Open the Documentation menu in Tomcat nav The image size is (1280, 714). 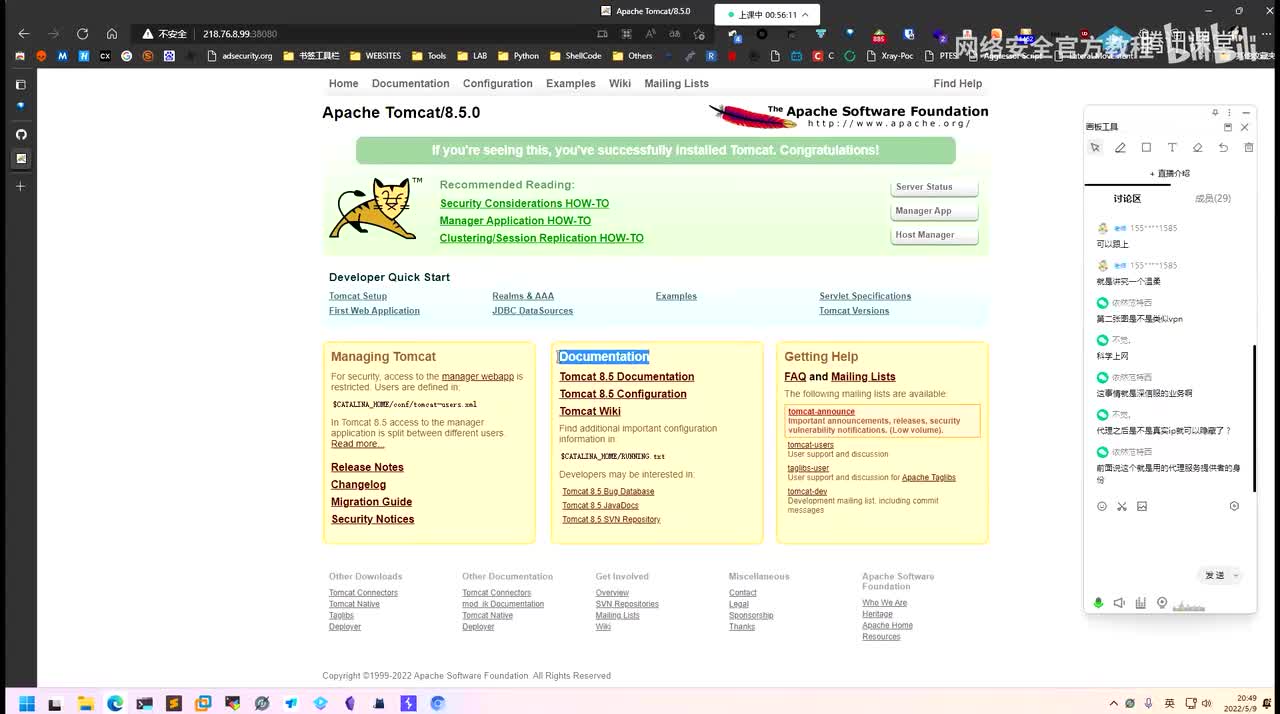(x=411, y=83)
